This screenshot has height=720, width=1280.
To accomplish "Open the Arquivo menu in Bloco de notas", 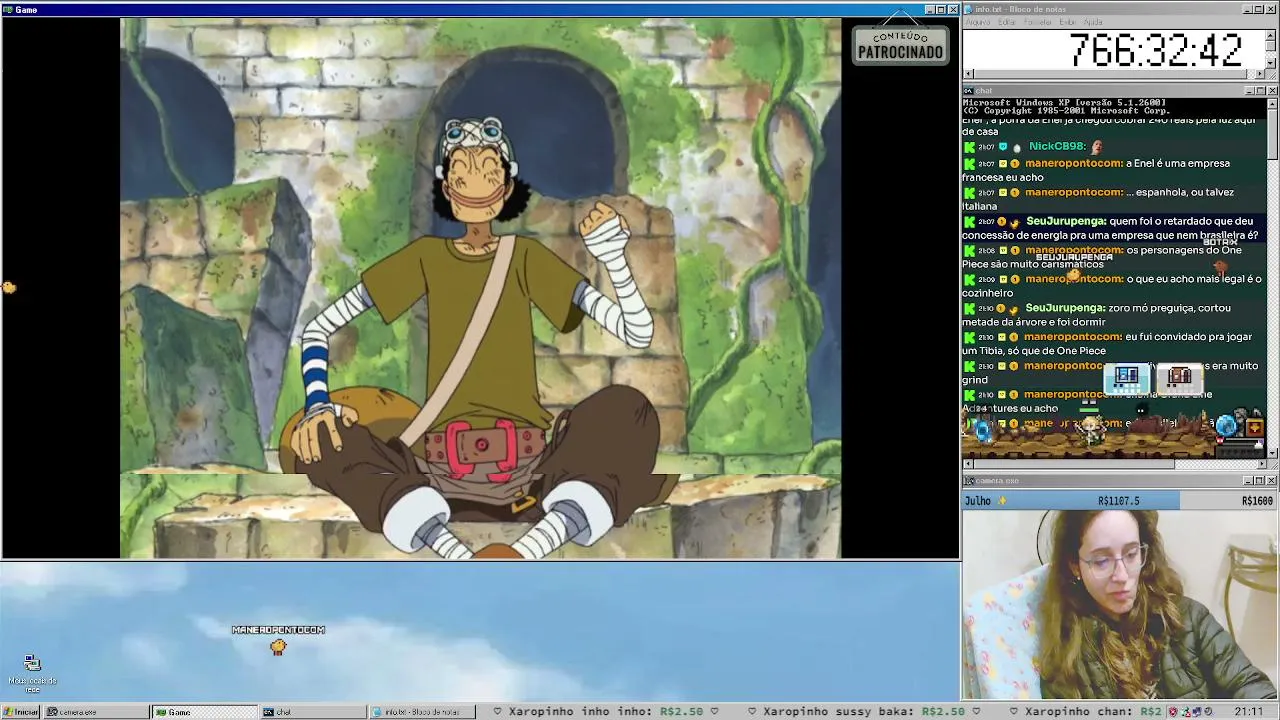I will 977,22.
